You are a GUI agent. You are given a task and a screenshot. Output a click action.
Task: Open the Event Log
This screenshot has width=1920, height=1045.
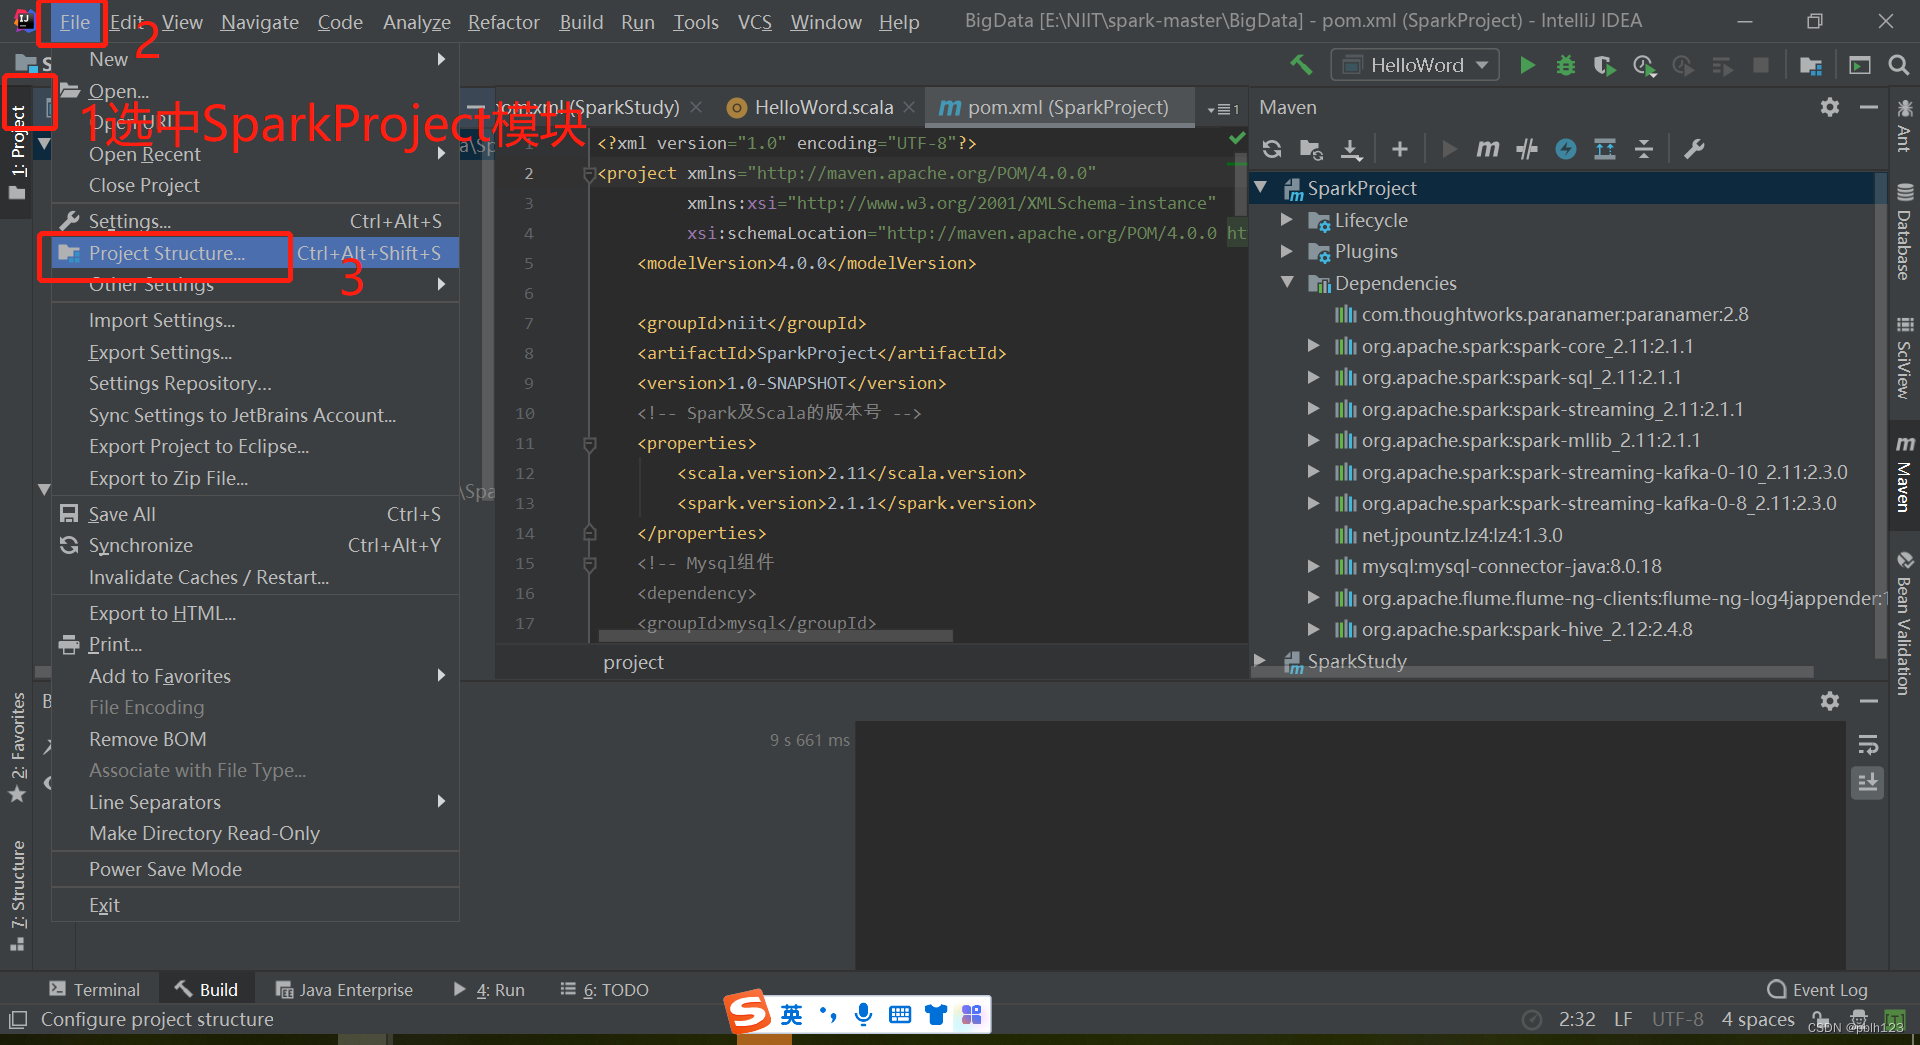click(x=1818, y=989)
